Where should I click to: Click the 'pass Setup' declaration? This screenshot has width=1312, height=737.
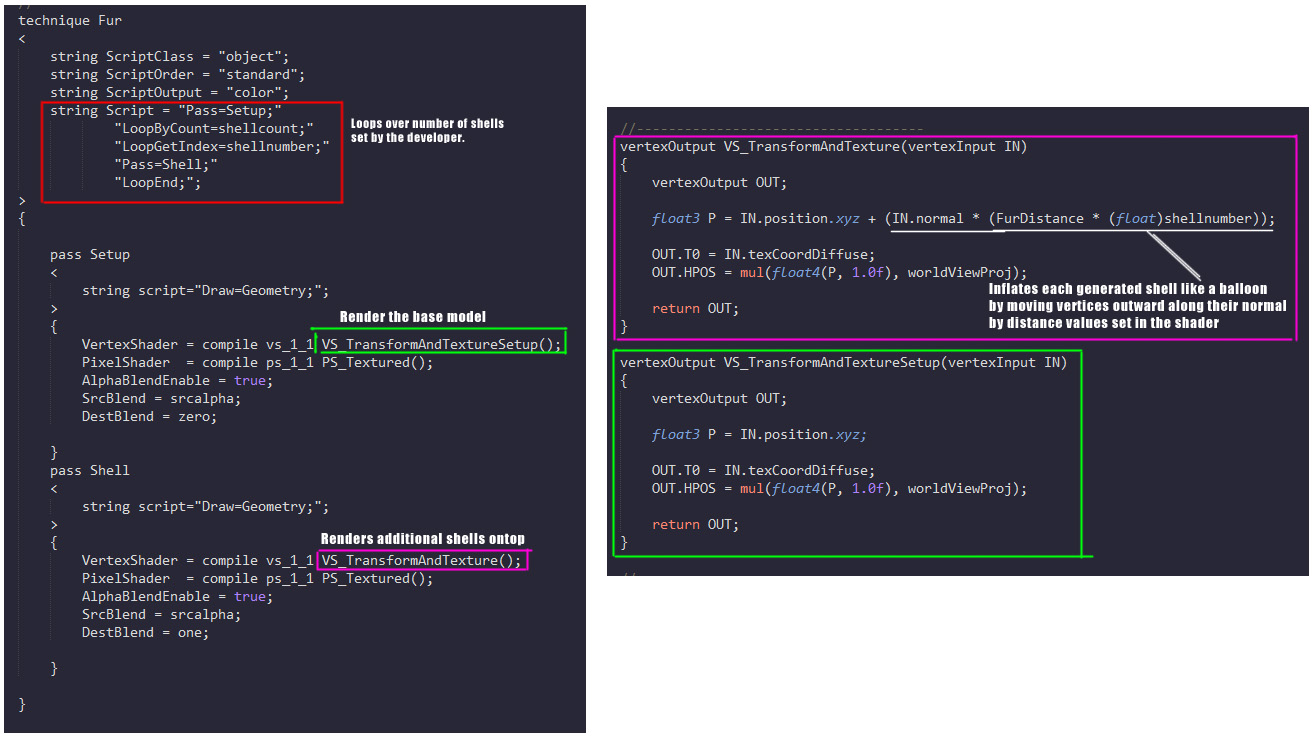click(x=90, y=254)
